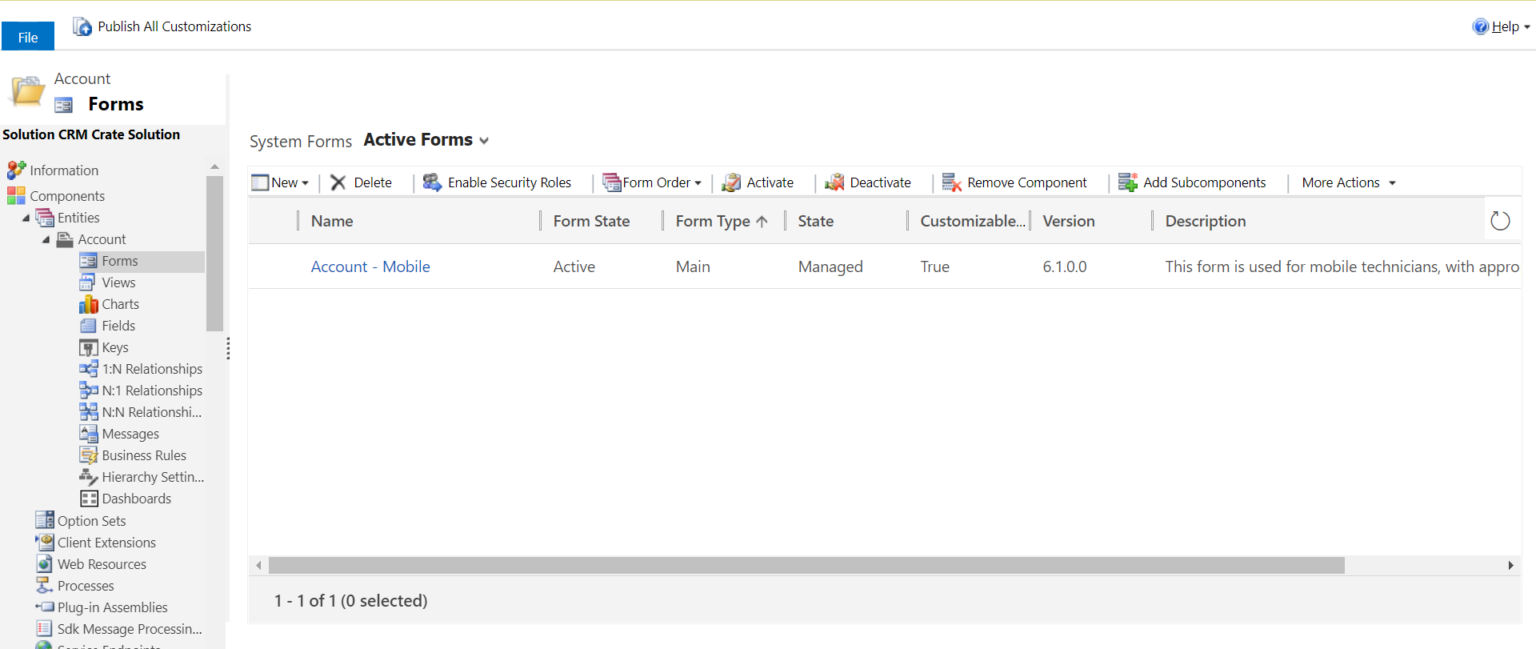
Task: Open the File menu
Action: (x=27, y=35)
